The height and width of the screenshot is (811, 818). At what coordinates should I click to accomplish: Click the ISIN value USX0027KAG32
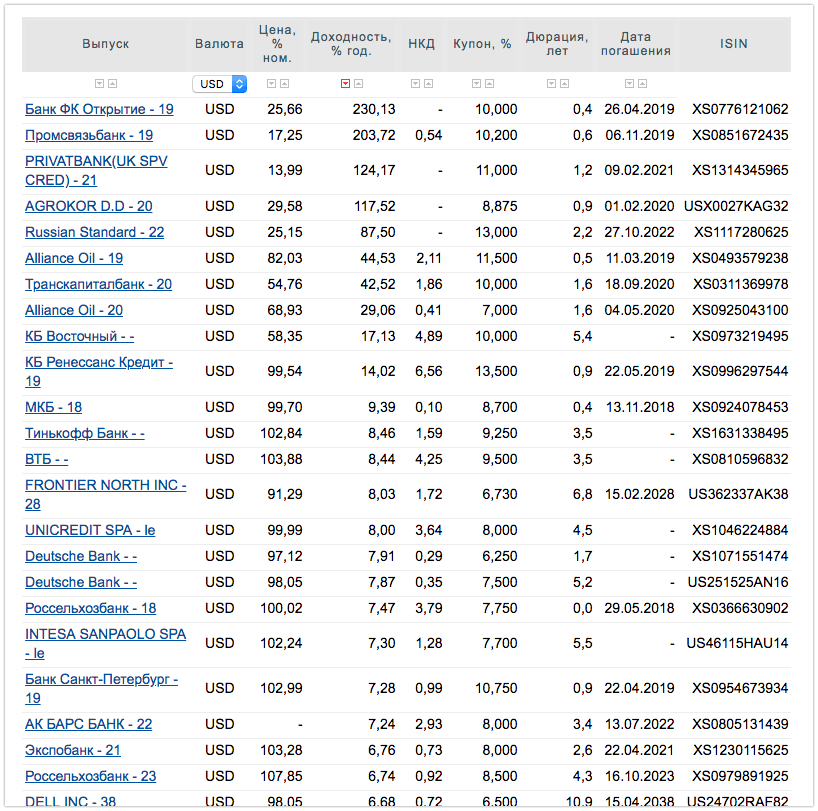click(736, 207)
